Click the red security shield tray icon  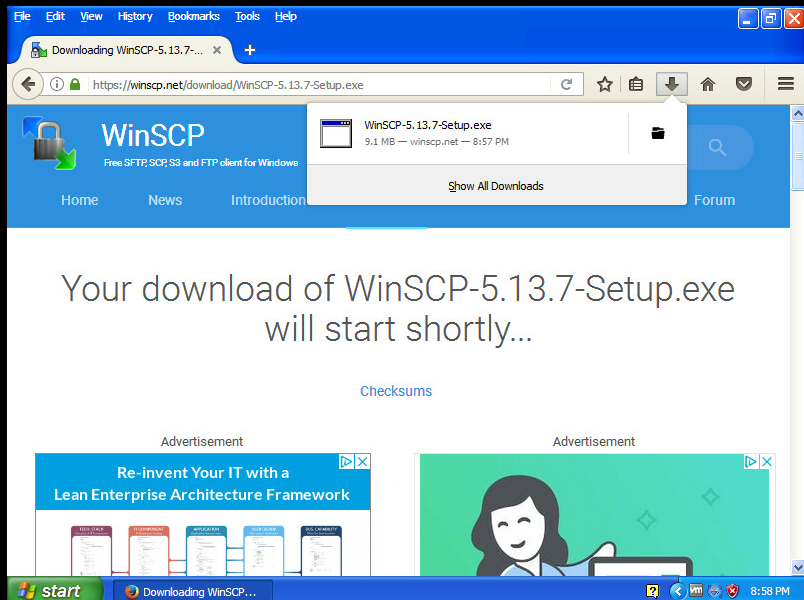[733, 591]
